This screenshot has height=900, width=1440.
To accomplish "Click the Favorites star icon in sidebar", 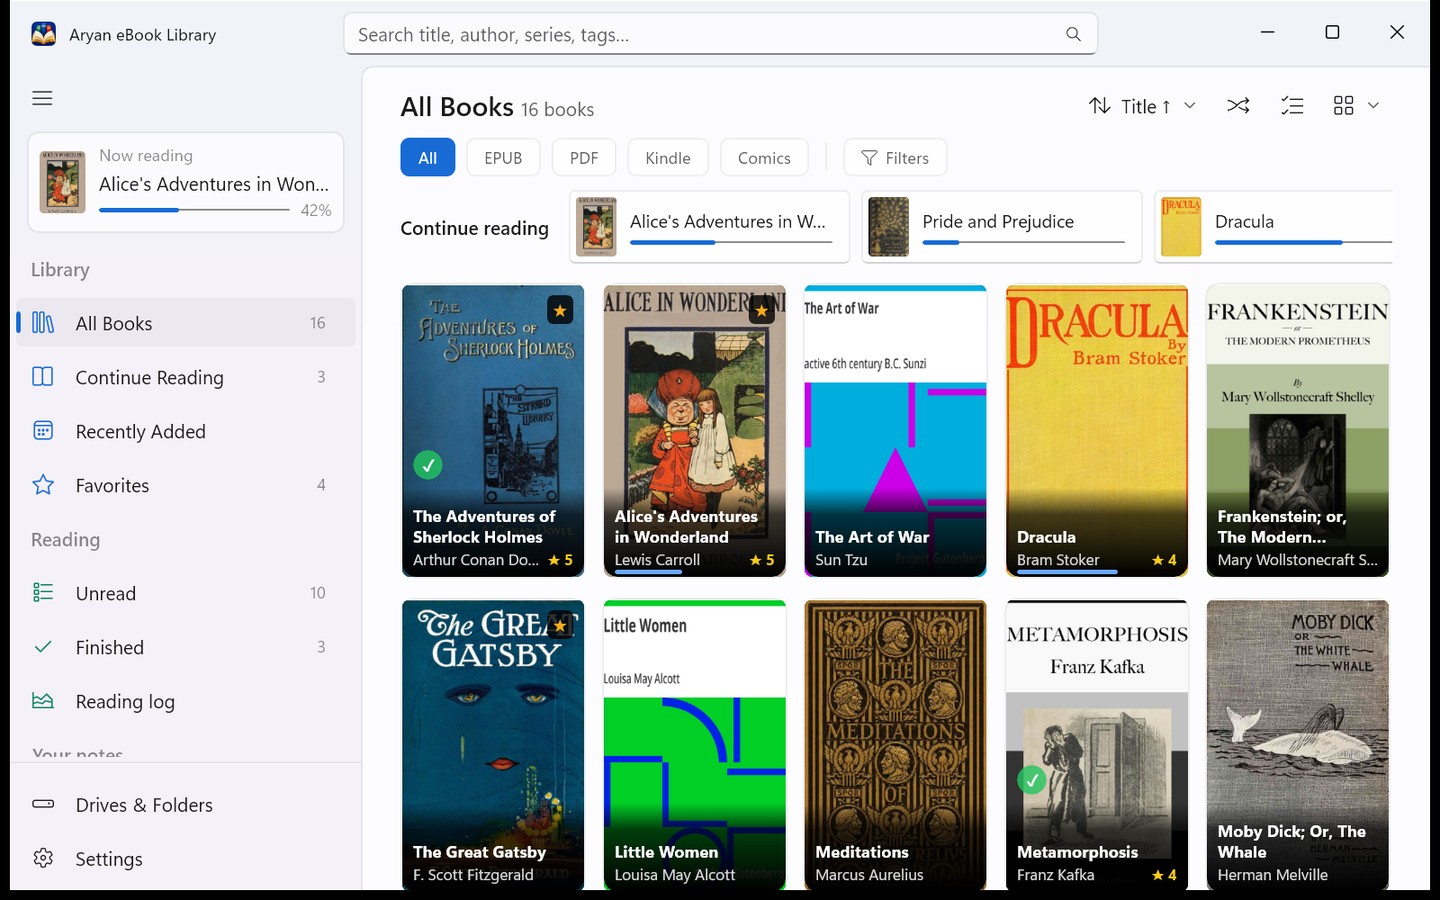I will [43, 485].
